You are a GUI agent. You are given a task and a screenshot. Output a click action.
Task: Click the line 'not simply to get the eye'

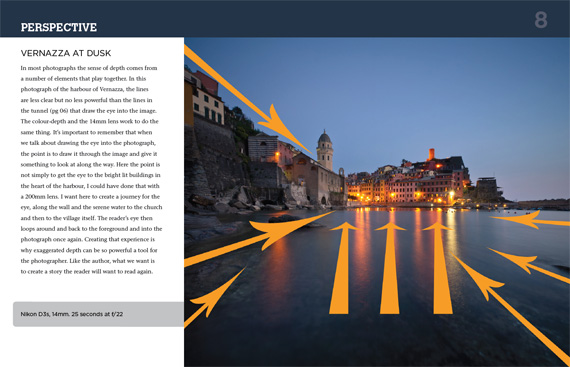(x=91, y=175)
